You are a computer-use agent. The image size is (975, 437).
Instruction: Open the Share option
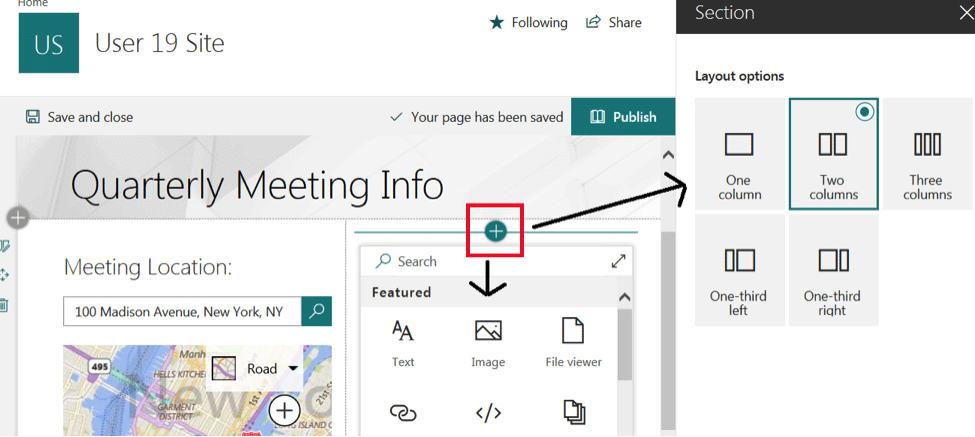(613, 23)
